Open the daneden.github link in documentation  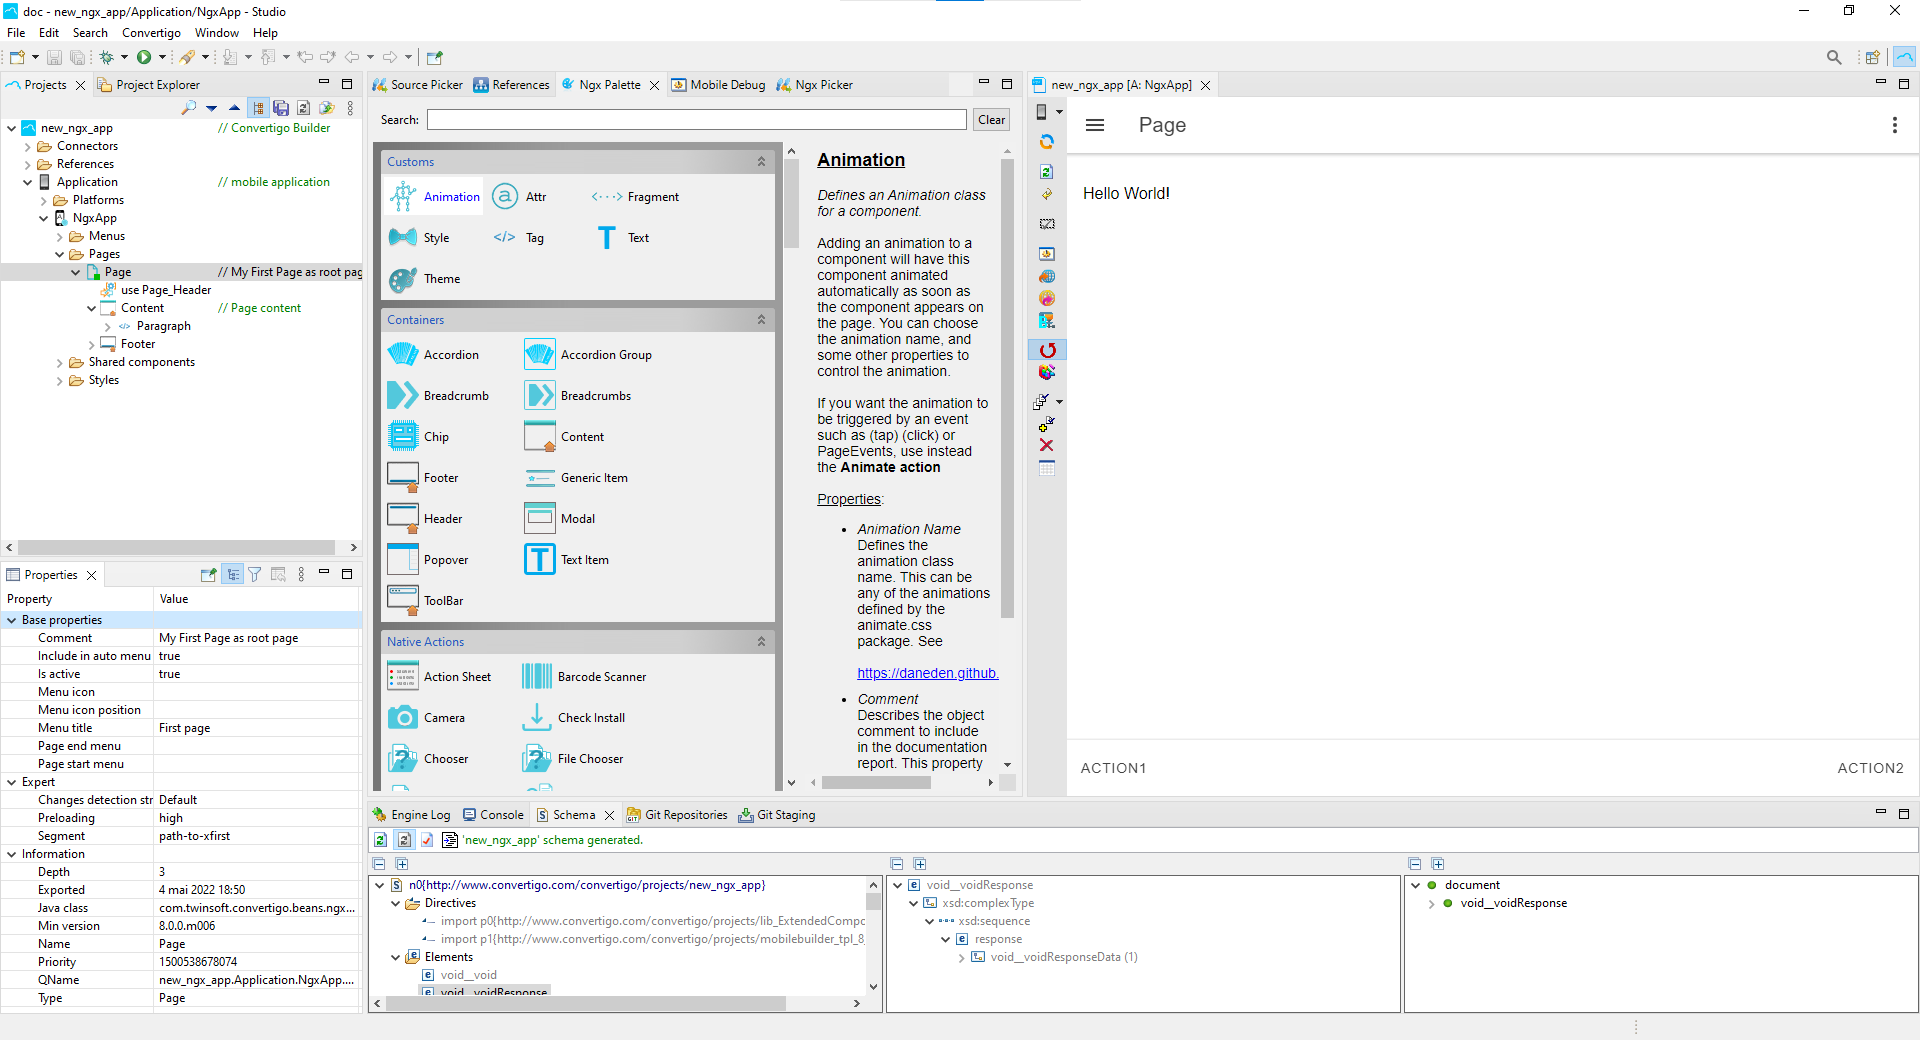[927, 673]
